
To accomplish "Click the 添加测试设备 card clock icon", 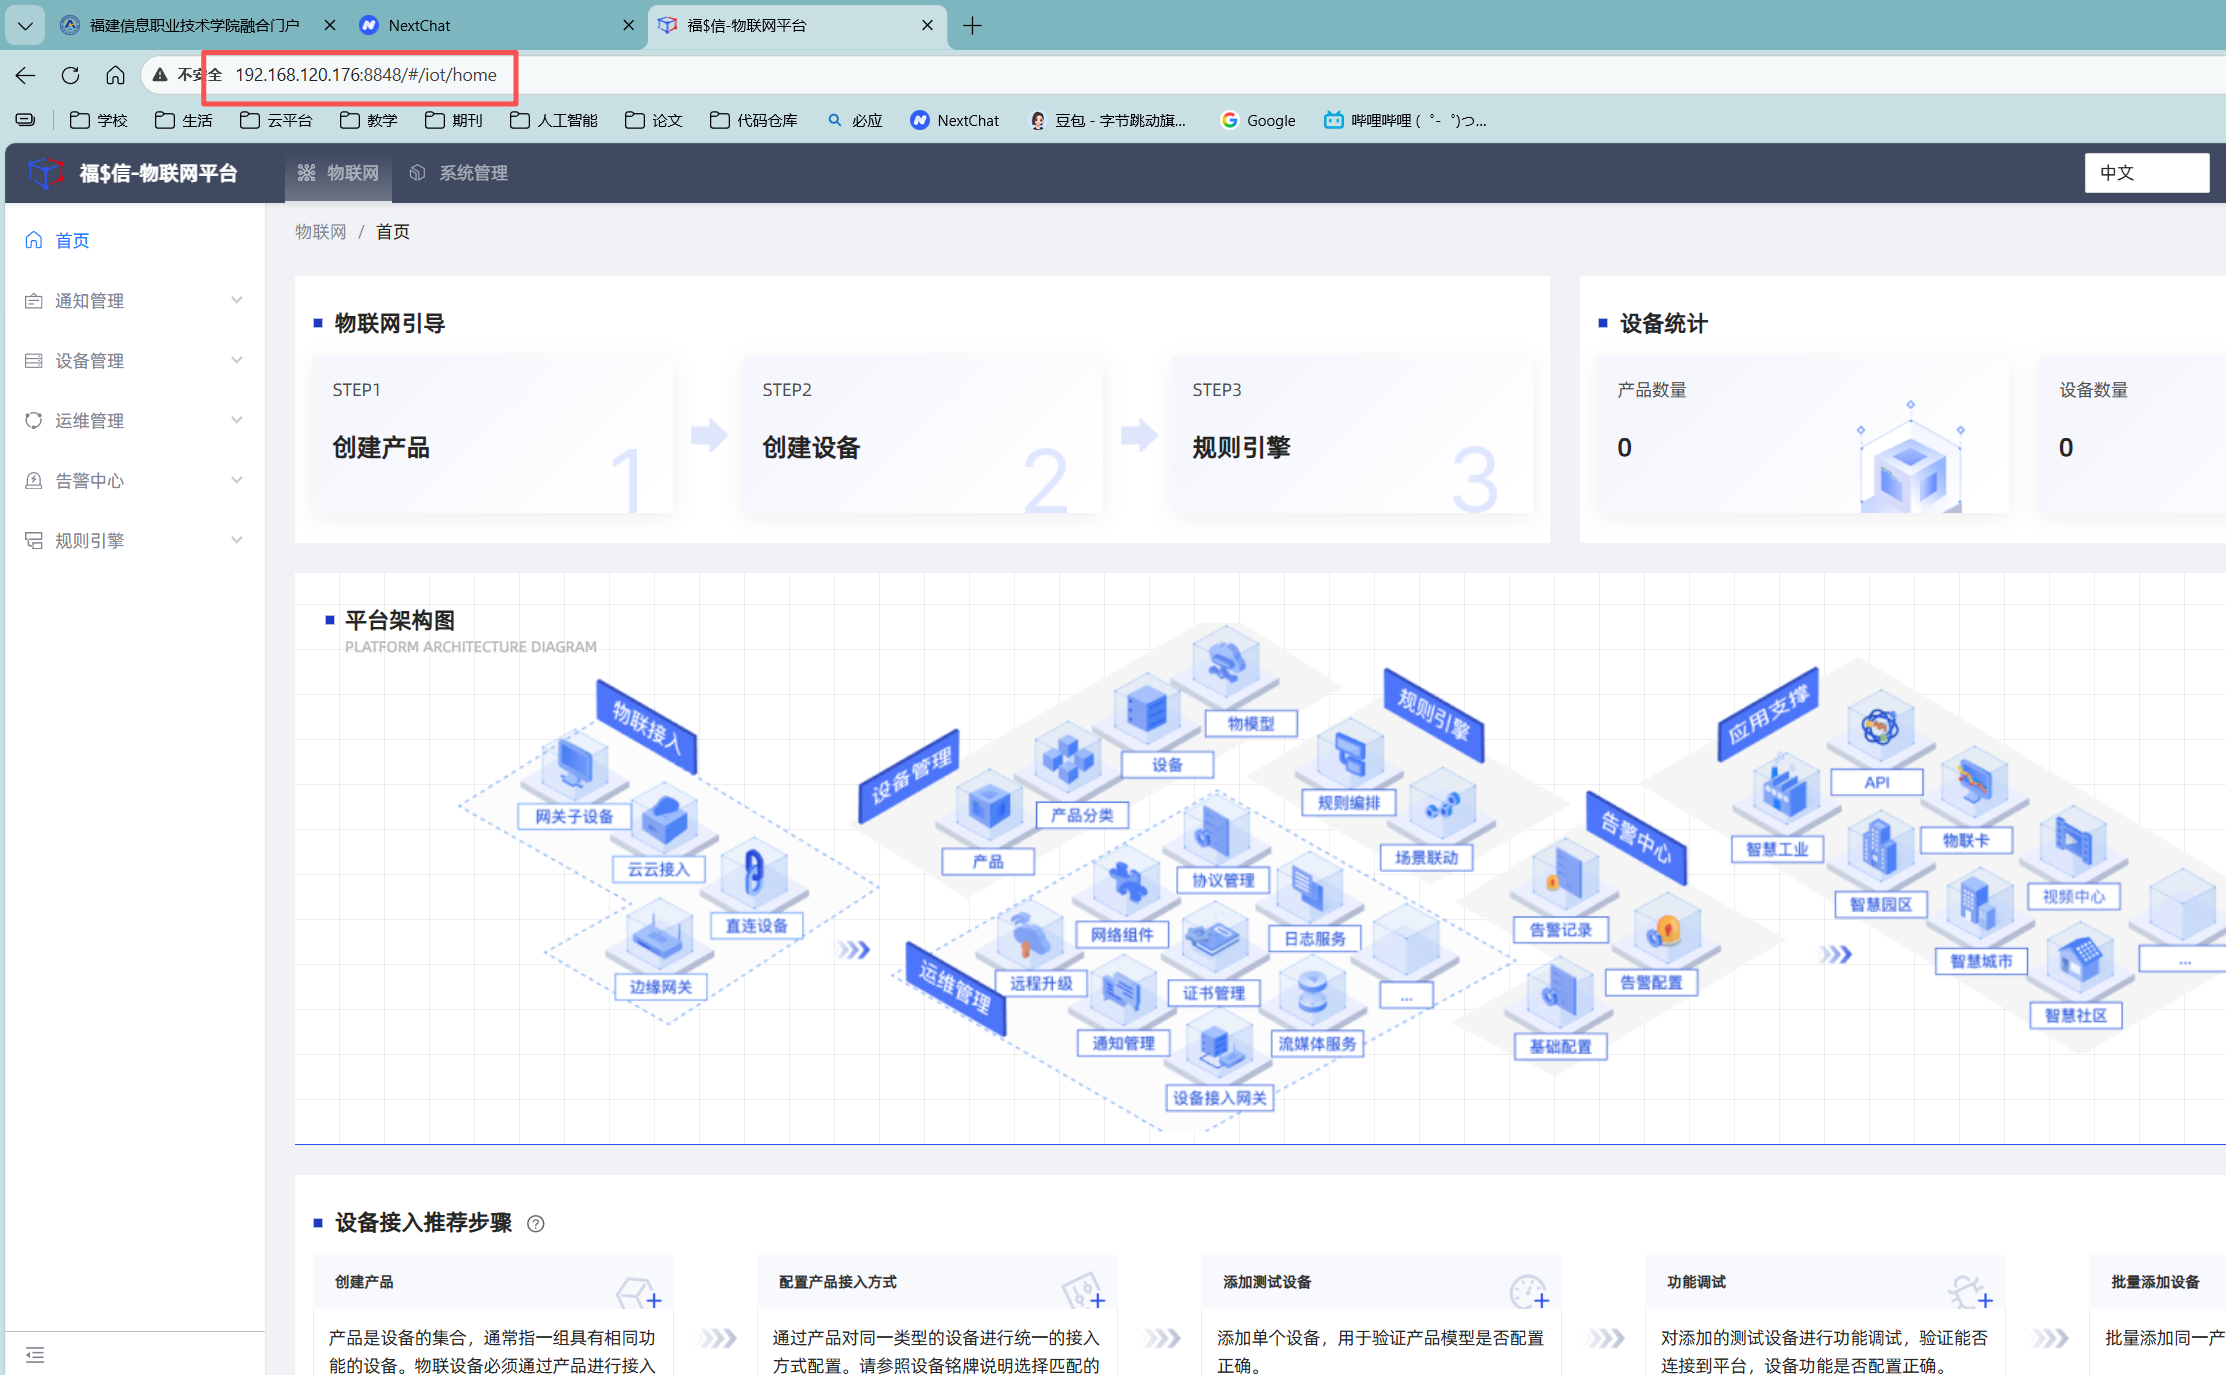I will tap(1529, 1292).
